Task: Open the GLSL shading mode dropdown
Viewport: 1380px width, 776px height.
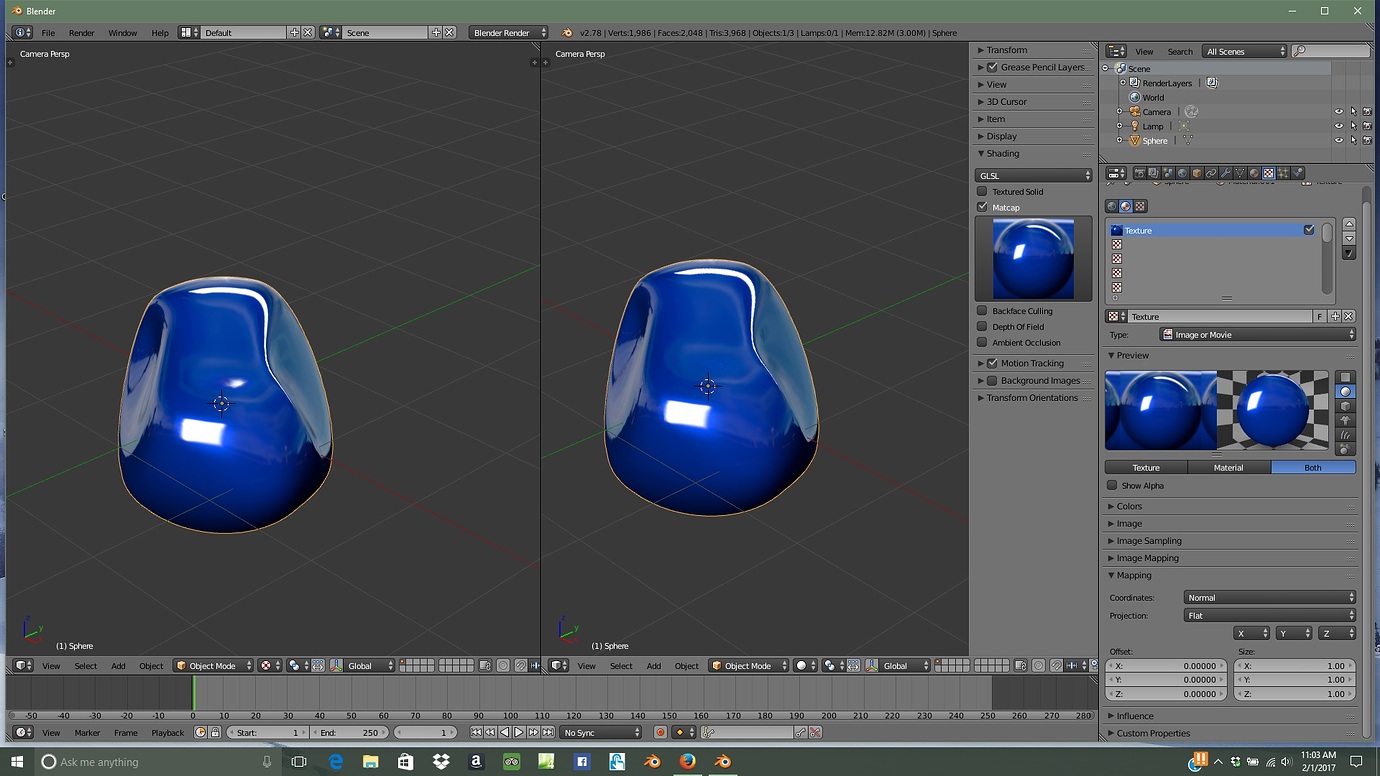Action: pyautogui.click(x=1034, y=175)
